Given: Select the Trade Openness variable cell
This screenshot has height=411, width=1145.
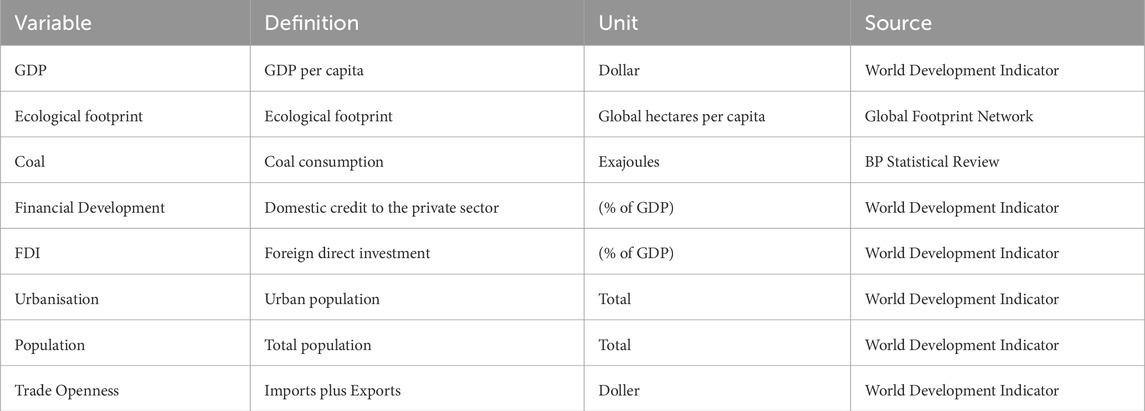Looking at the screenshot, I should pyautogui.click(x=125, y=391).
